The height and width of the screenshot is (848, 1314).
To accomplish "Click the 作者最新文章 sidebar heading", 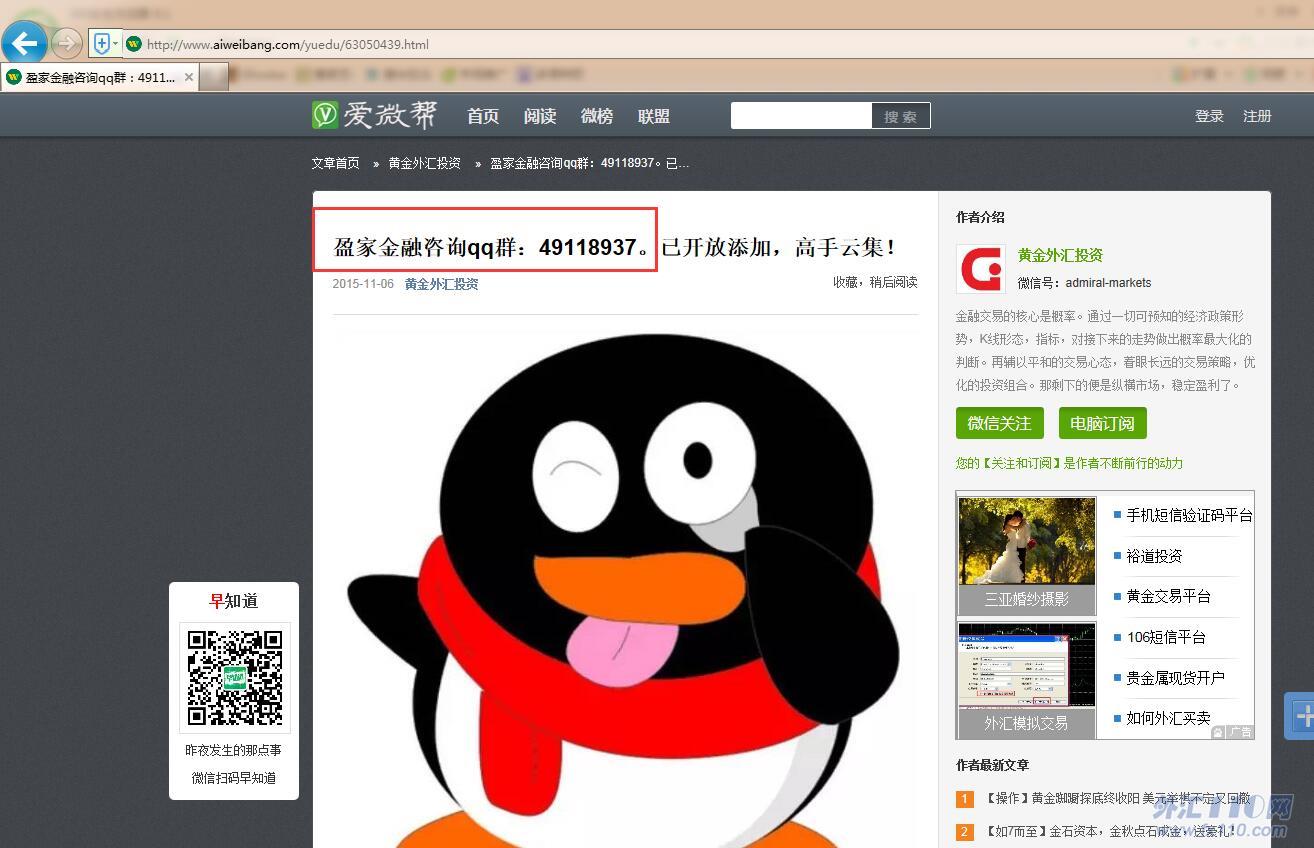I will pos(992,765).
